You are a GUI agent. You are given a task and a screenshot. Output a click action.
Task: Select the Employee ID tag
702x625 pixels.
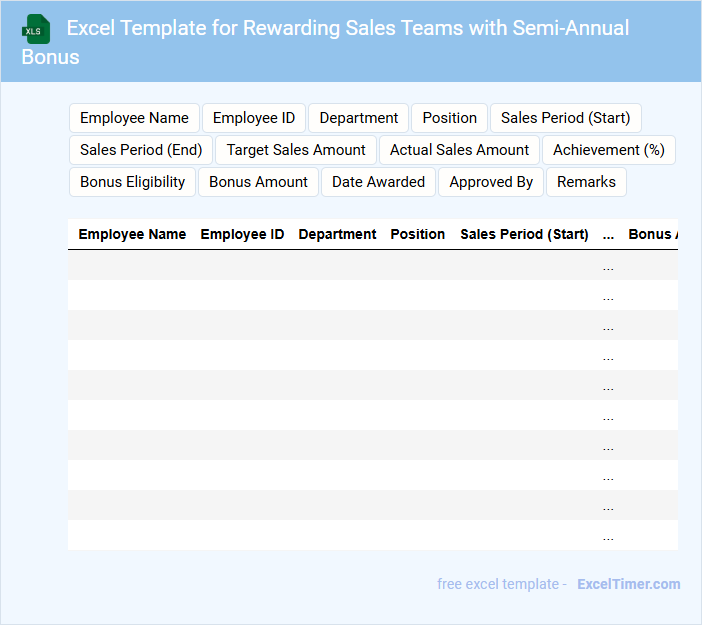254,118
